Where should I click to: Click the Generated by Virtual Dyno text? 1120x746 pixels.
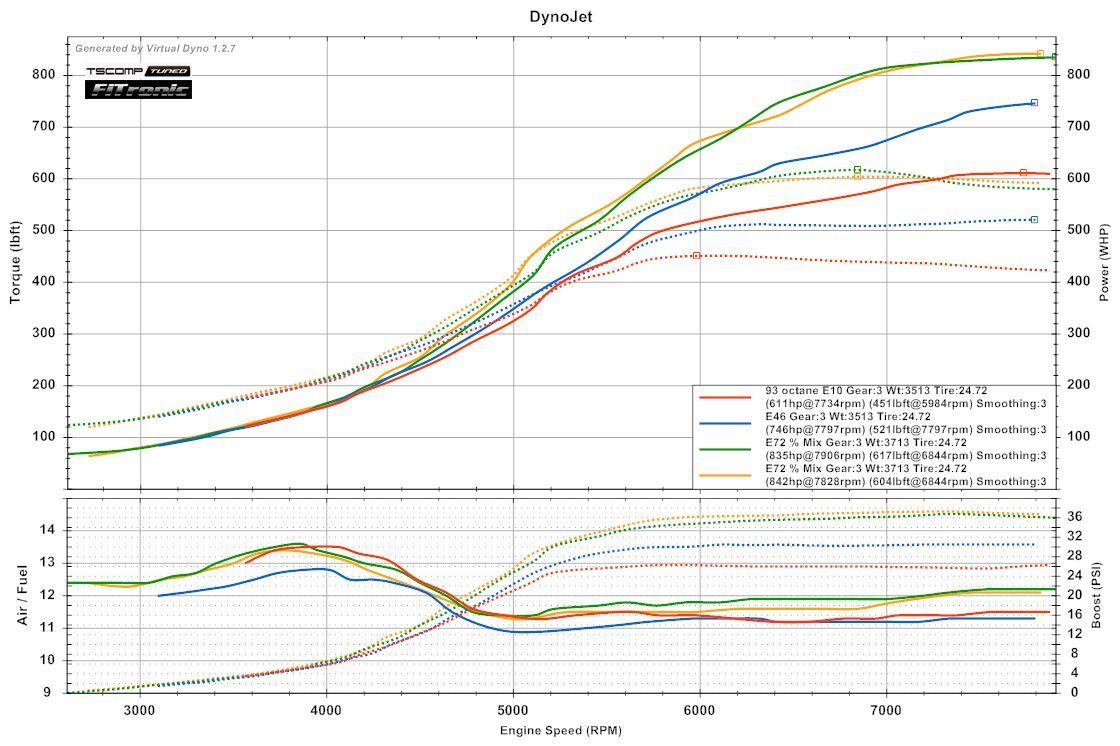[155, 48]
